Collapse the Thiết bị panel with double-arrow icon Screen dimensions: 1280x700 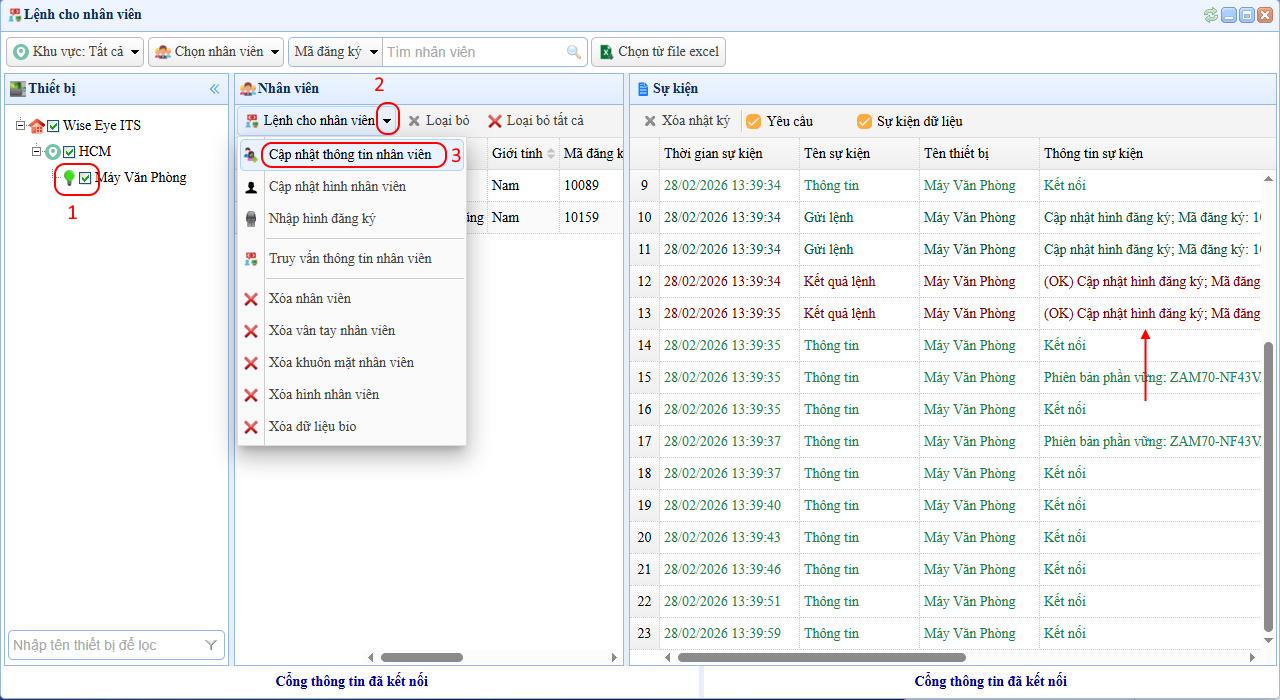pyautogui.click(x=214, y=89)
